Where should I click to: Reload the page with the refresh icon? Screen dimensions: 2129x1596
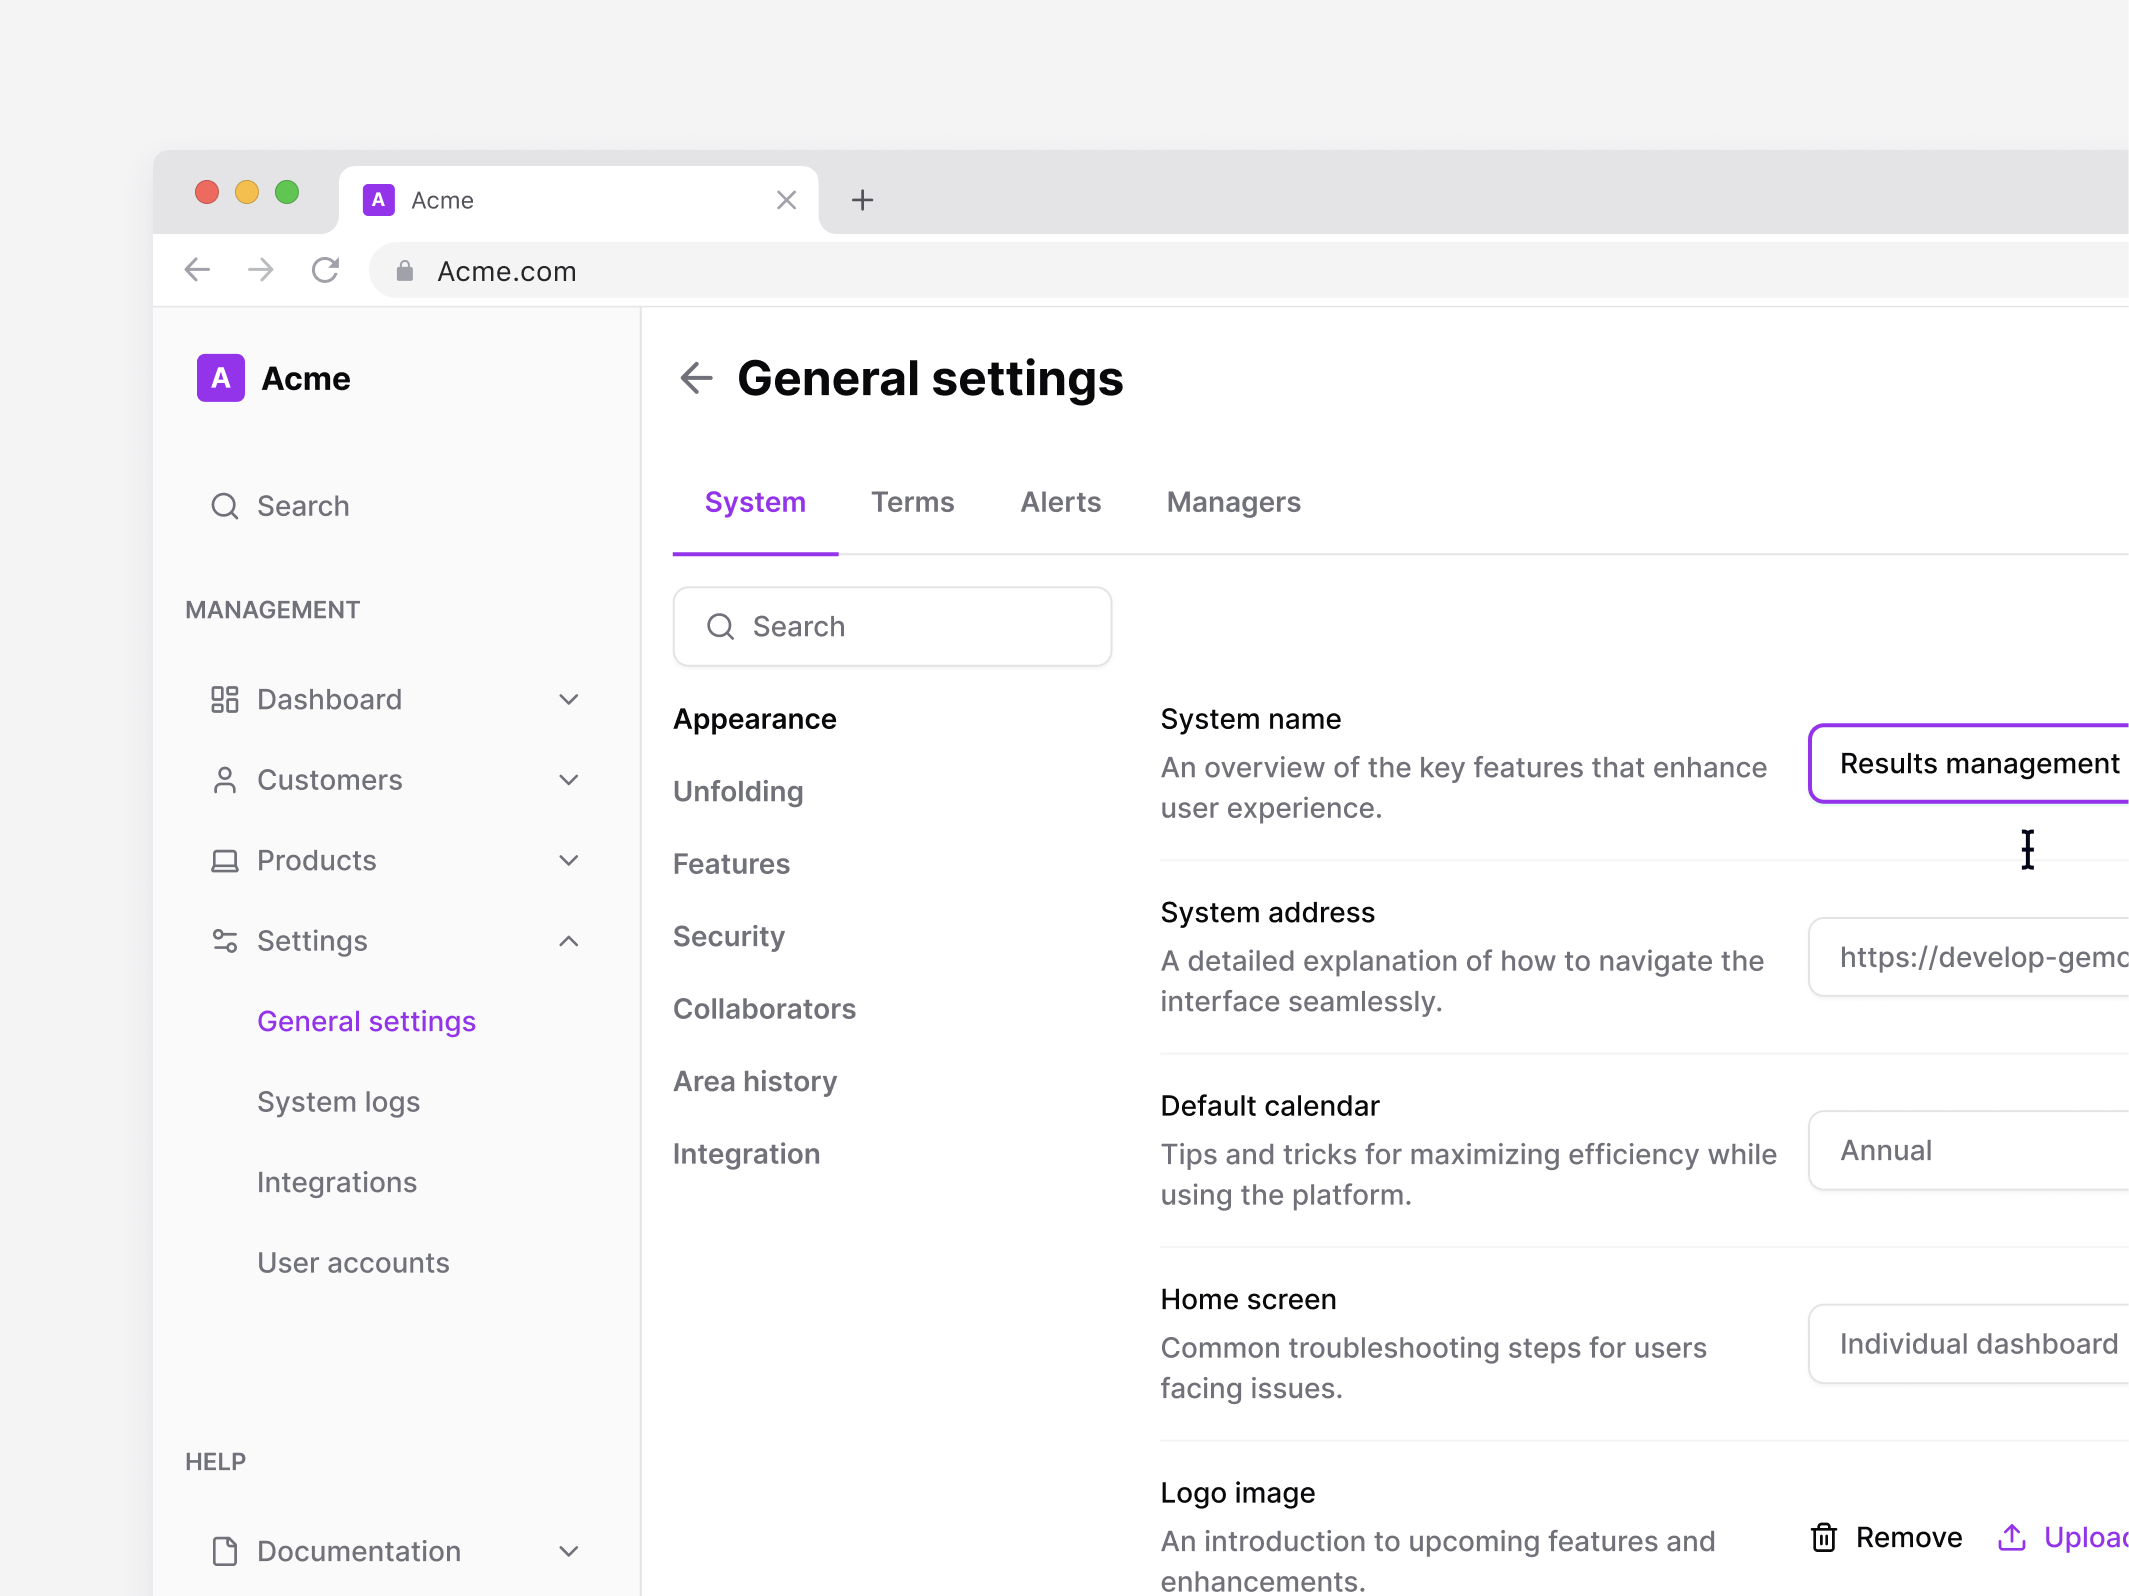pyautogui.click(x=325, y=270)
